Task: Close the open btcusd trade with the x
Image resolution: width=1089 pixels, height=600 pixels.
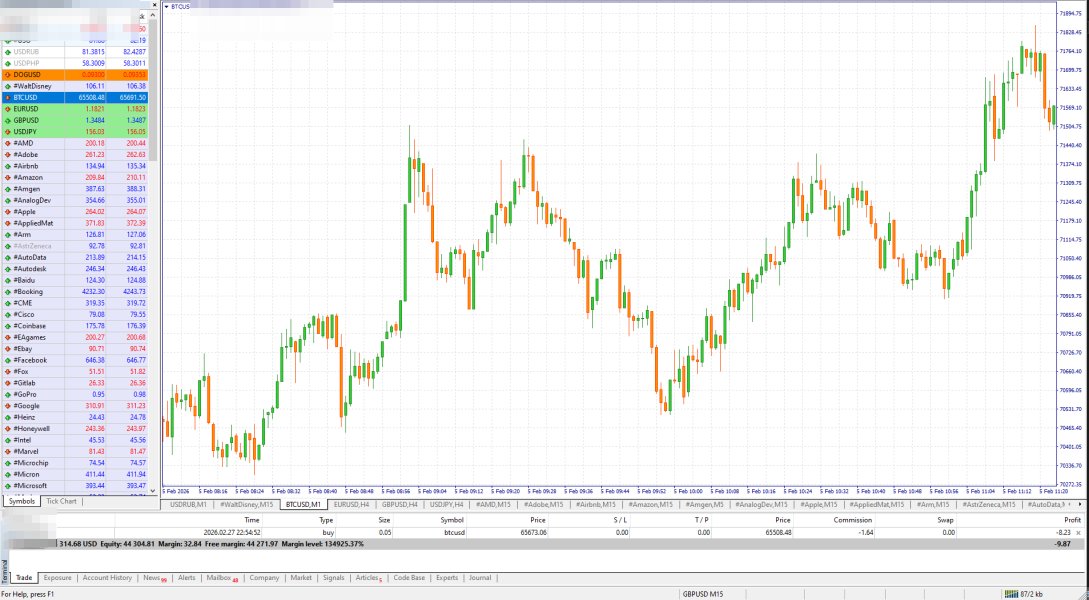Action: coord(1078,533)
